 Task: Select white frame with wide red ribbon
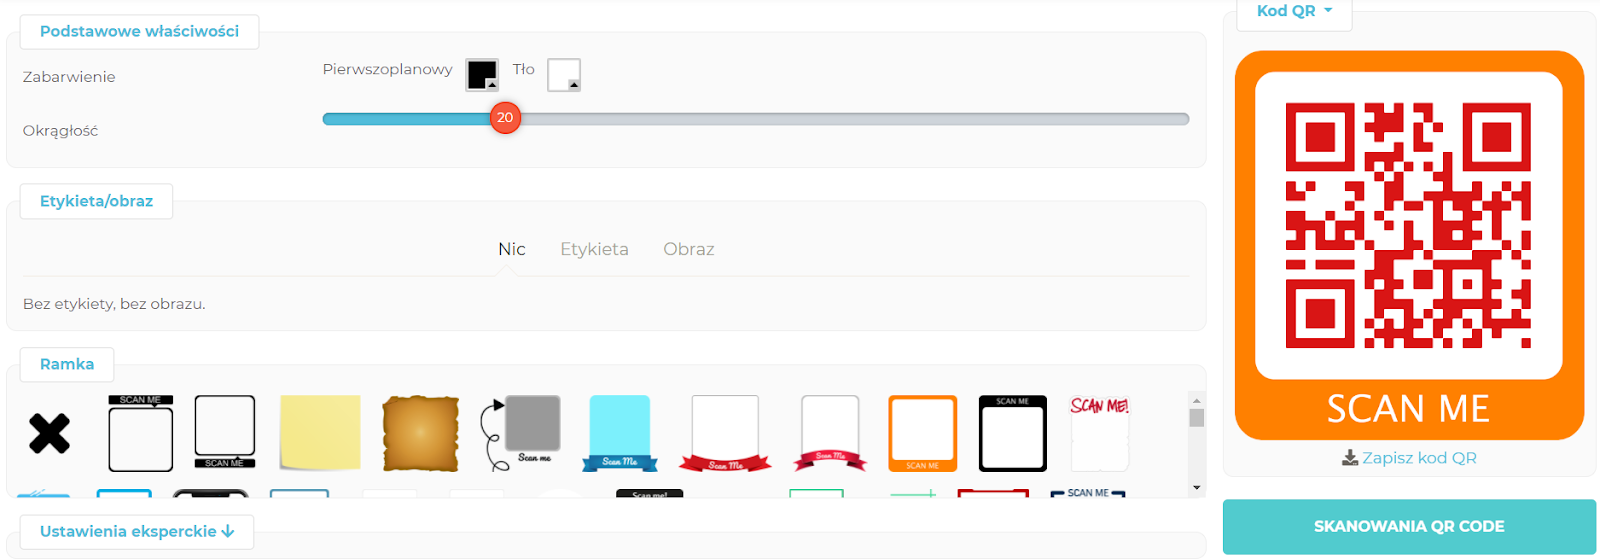tap(725, 433)
